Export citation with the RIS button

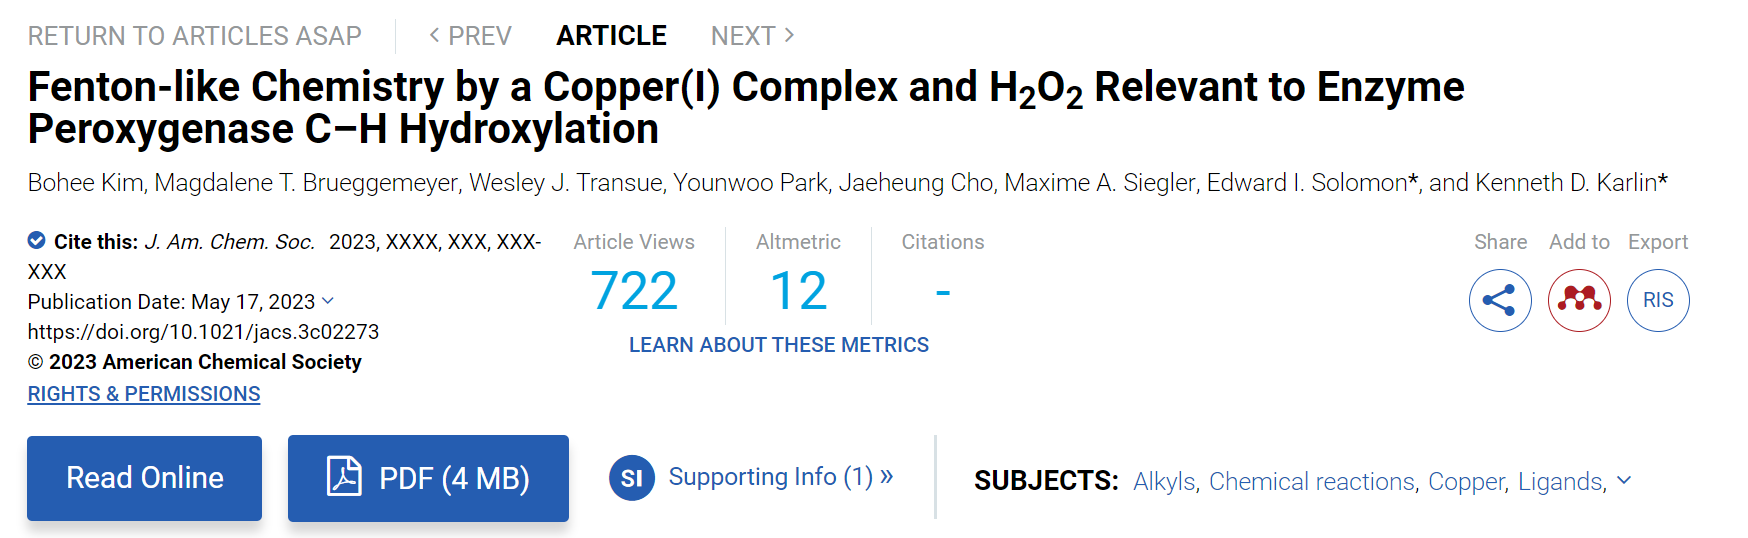tap(1658, 300)
